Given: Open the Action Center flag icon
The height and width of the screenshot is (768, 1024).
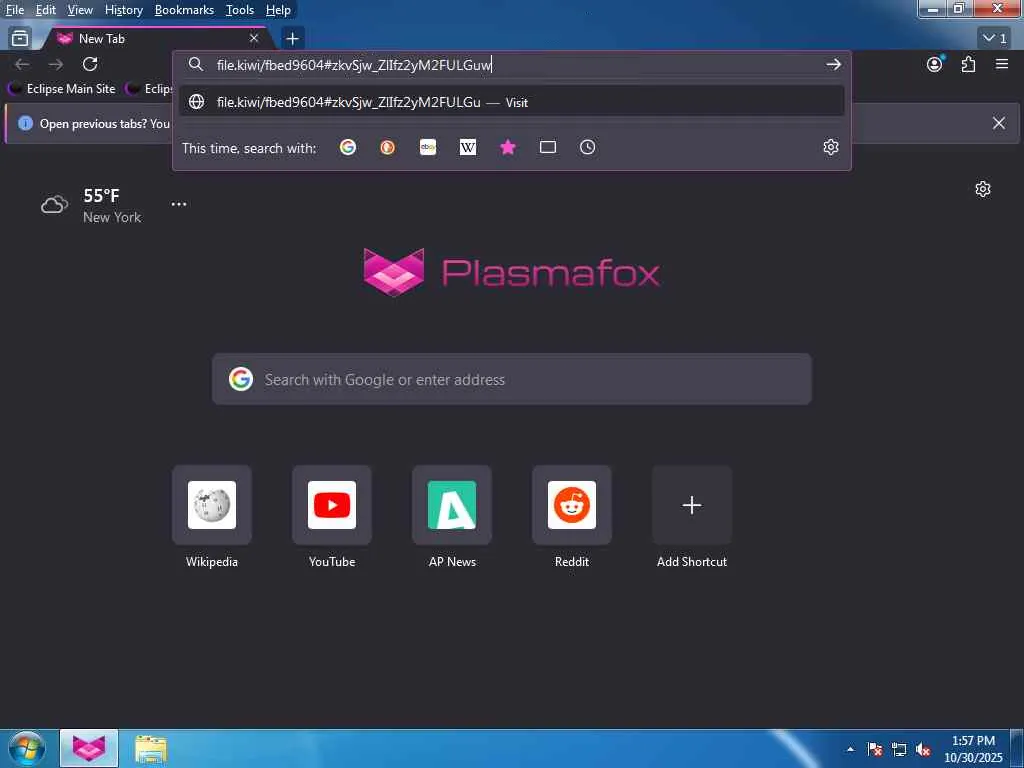Looking at the screenshot, I should [x=875, y=750].
